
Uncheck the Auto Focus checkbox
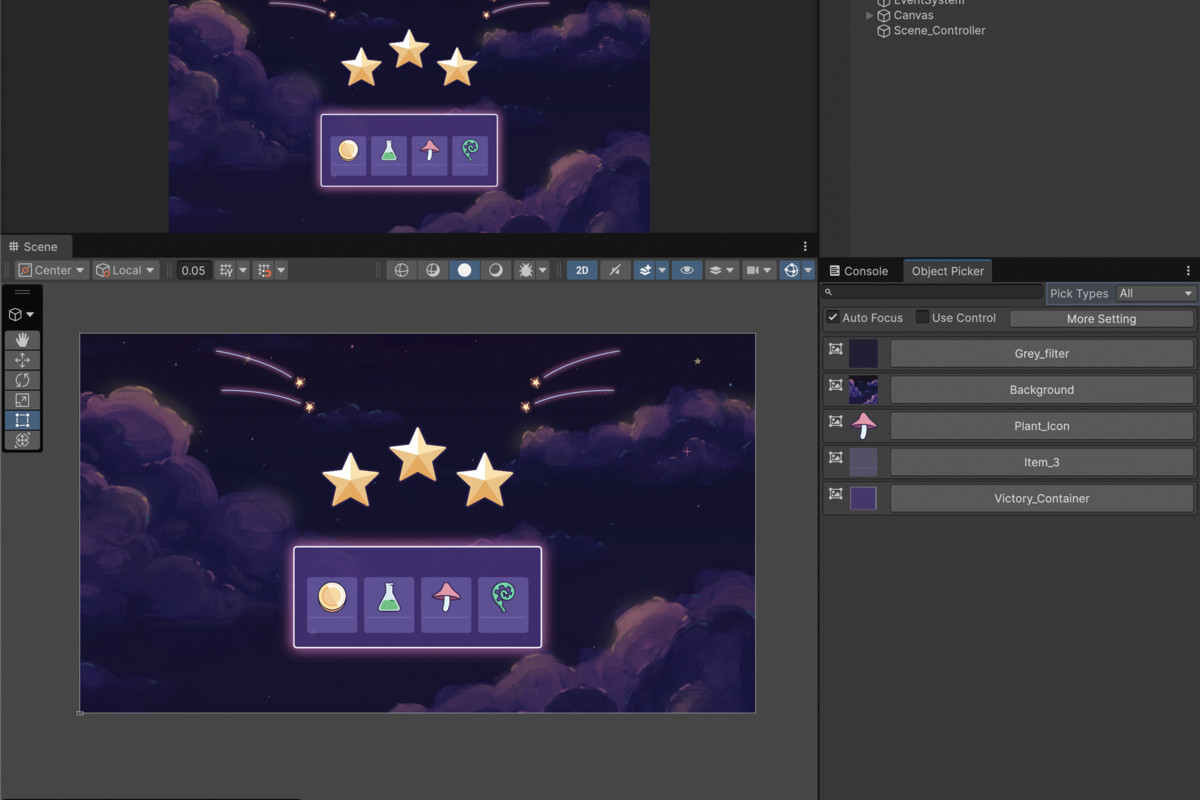(x=832, y=317)
